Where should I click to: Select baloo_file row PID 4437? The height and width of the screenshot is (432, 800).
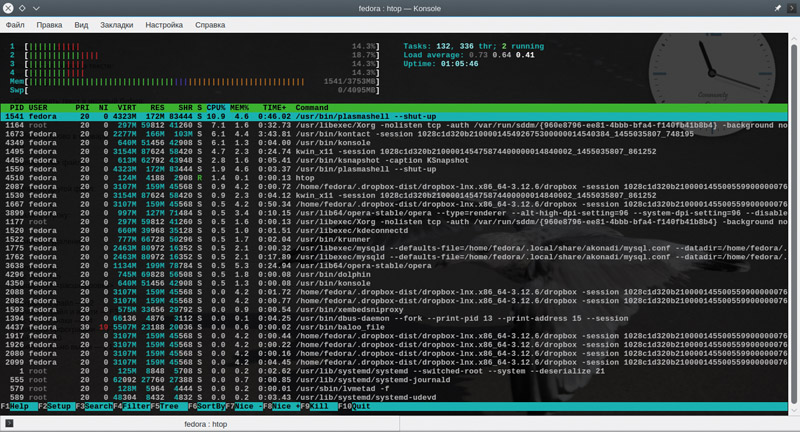(394, 327)
